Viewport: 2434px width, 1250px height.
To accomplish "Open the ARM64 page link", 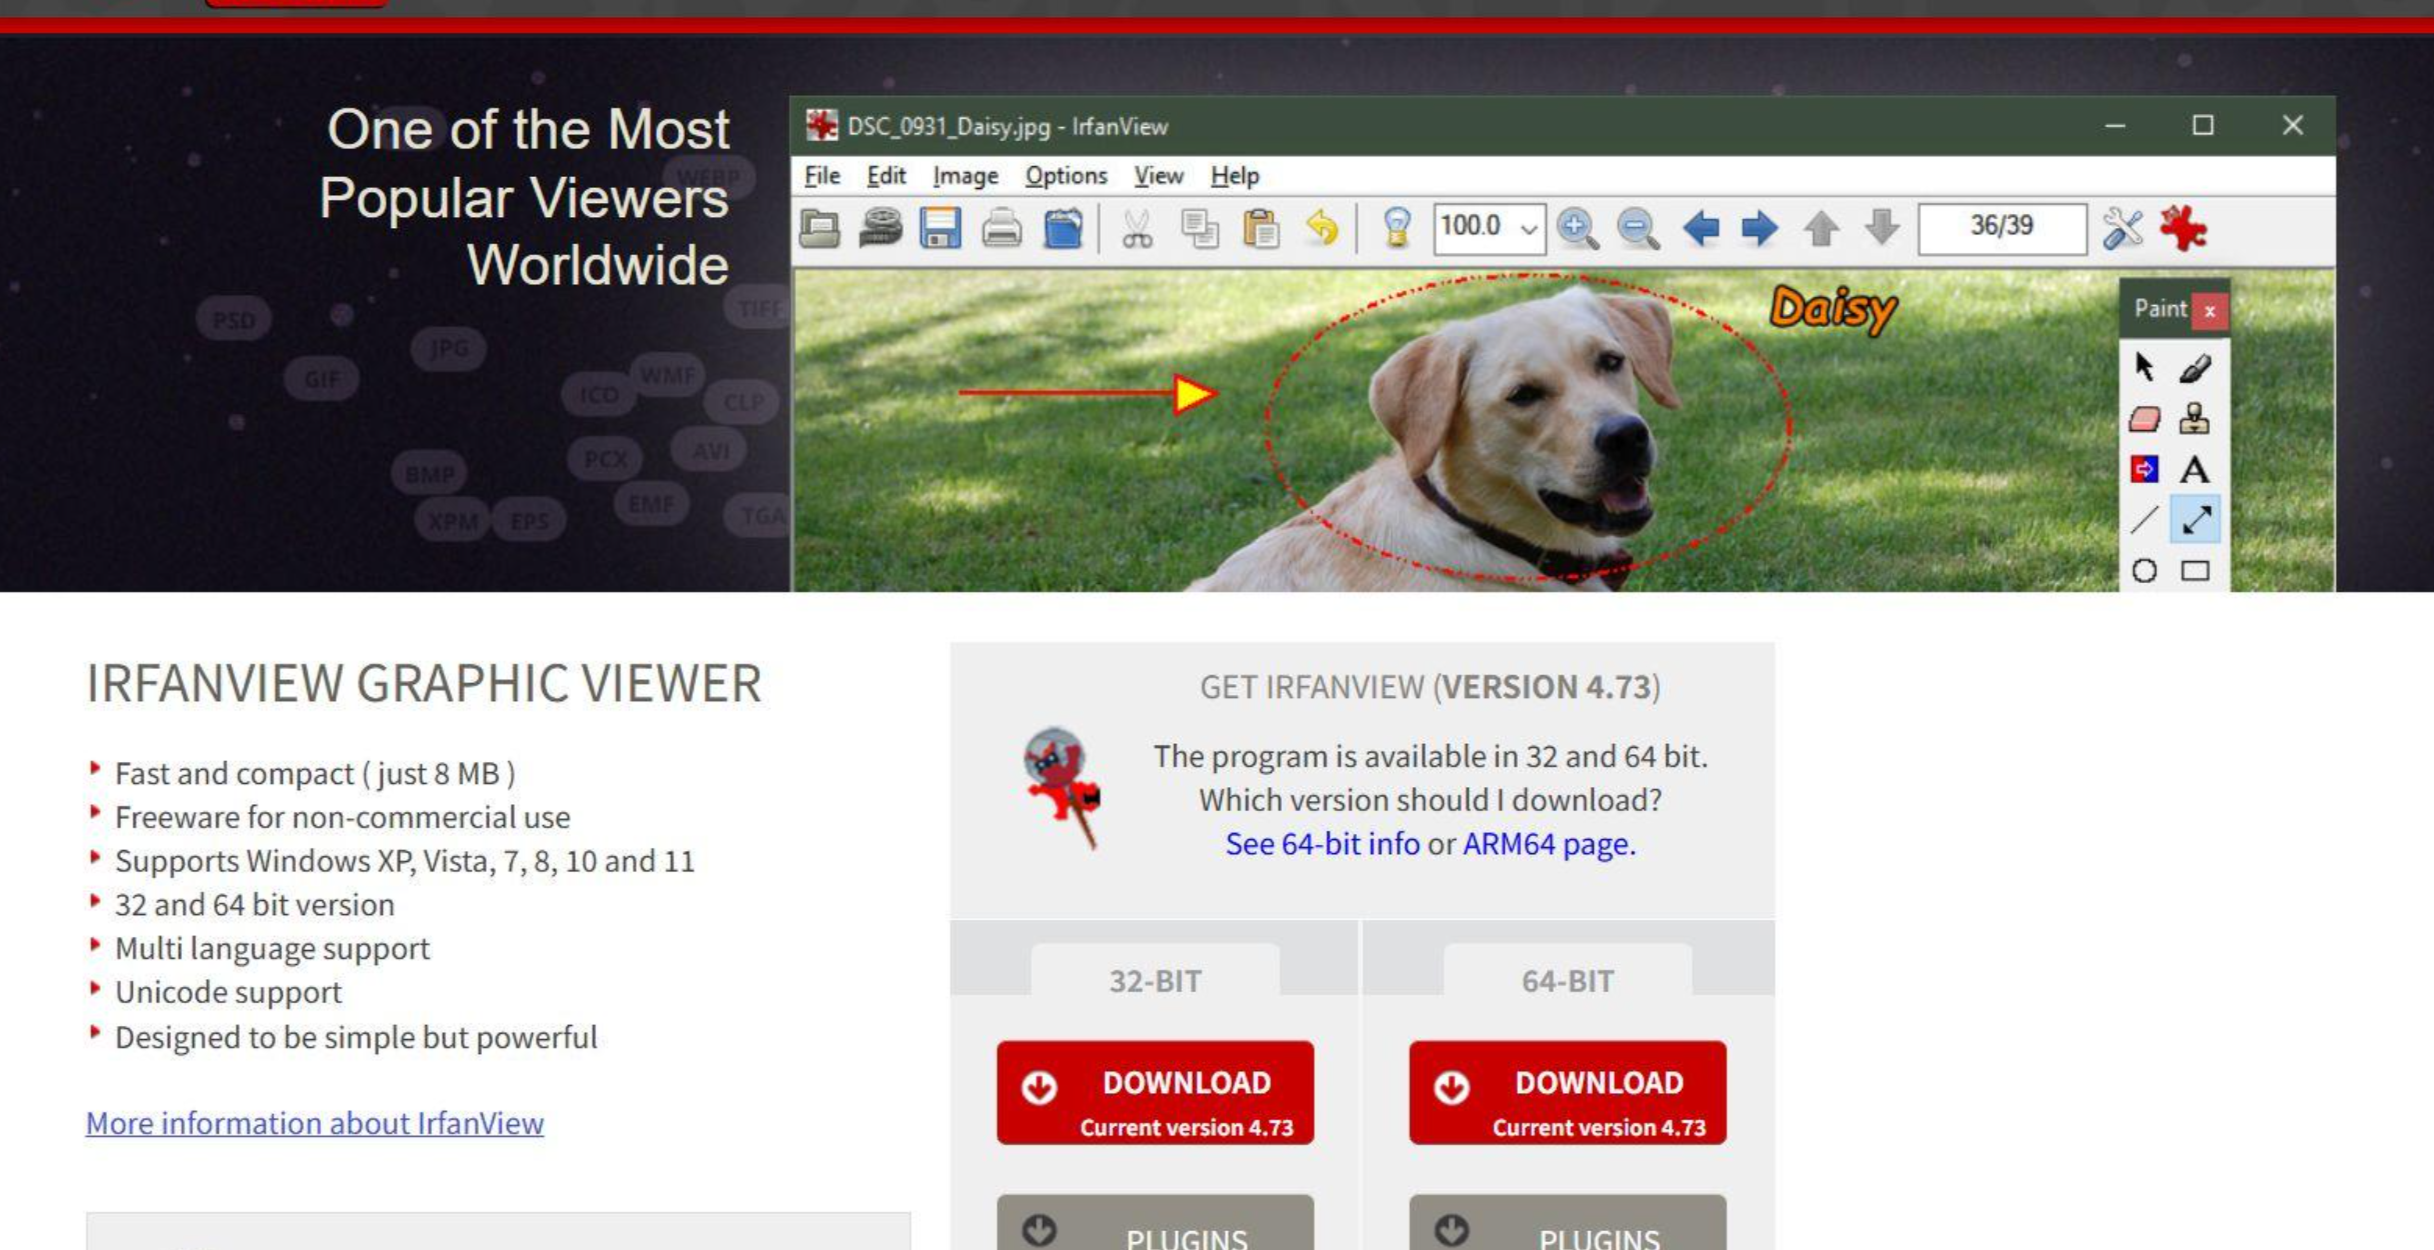I will (1549, 844).
